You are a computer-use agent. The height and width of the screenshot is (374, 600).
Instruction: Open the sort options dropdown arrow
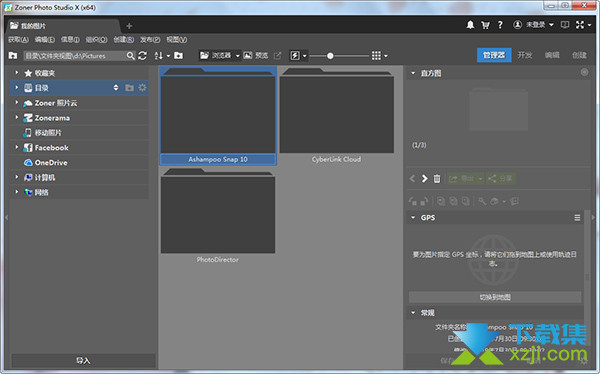[x=168, y=56]
